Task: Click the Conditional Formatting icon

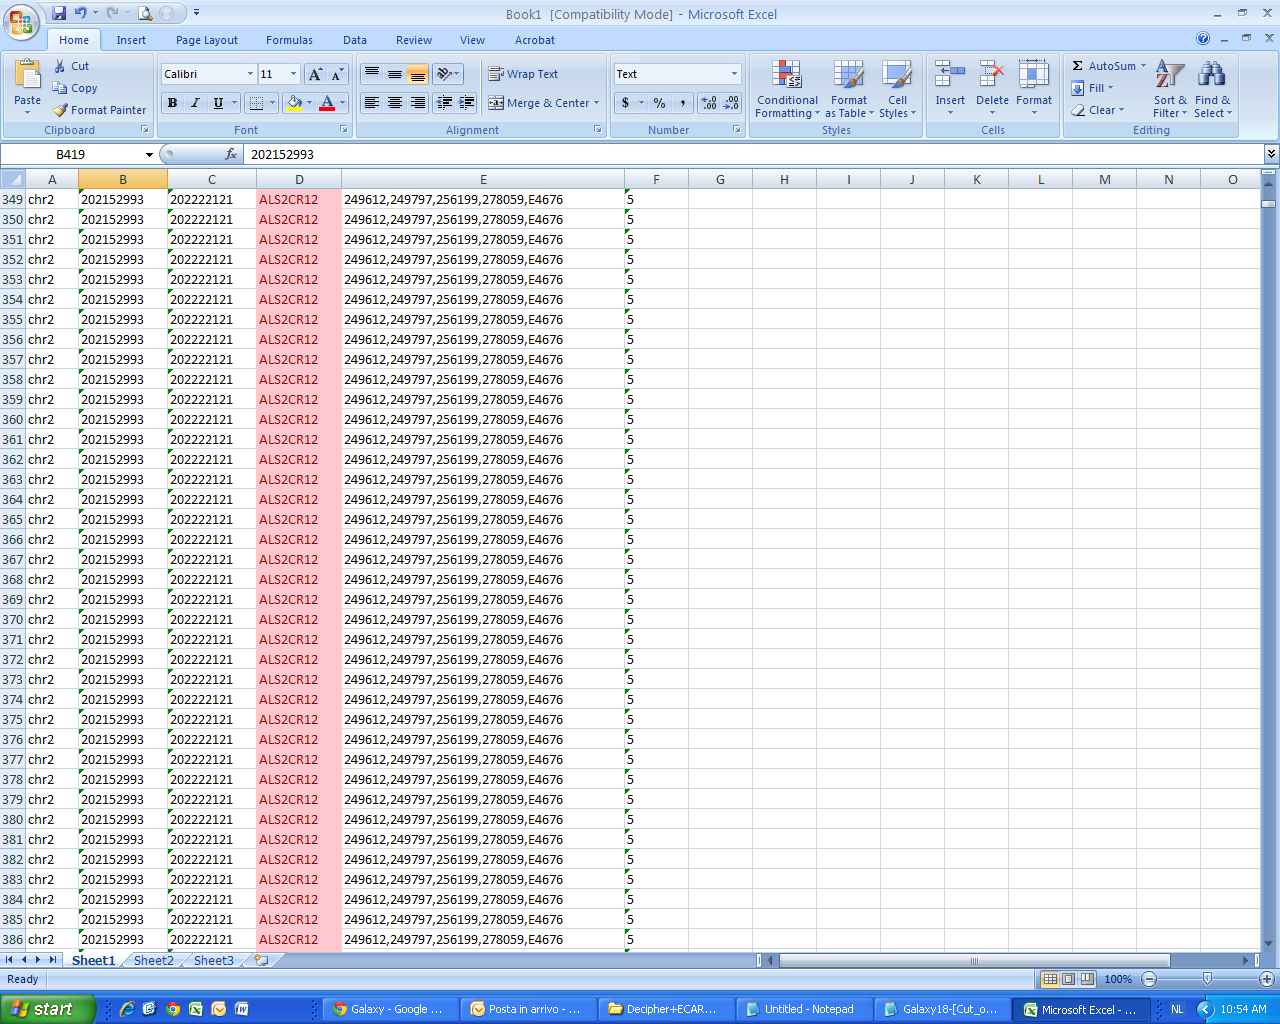Action: [x=787, y=76]
